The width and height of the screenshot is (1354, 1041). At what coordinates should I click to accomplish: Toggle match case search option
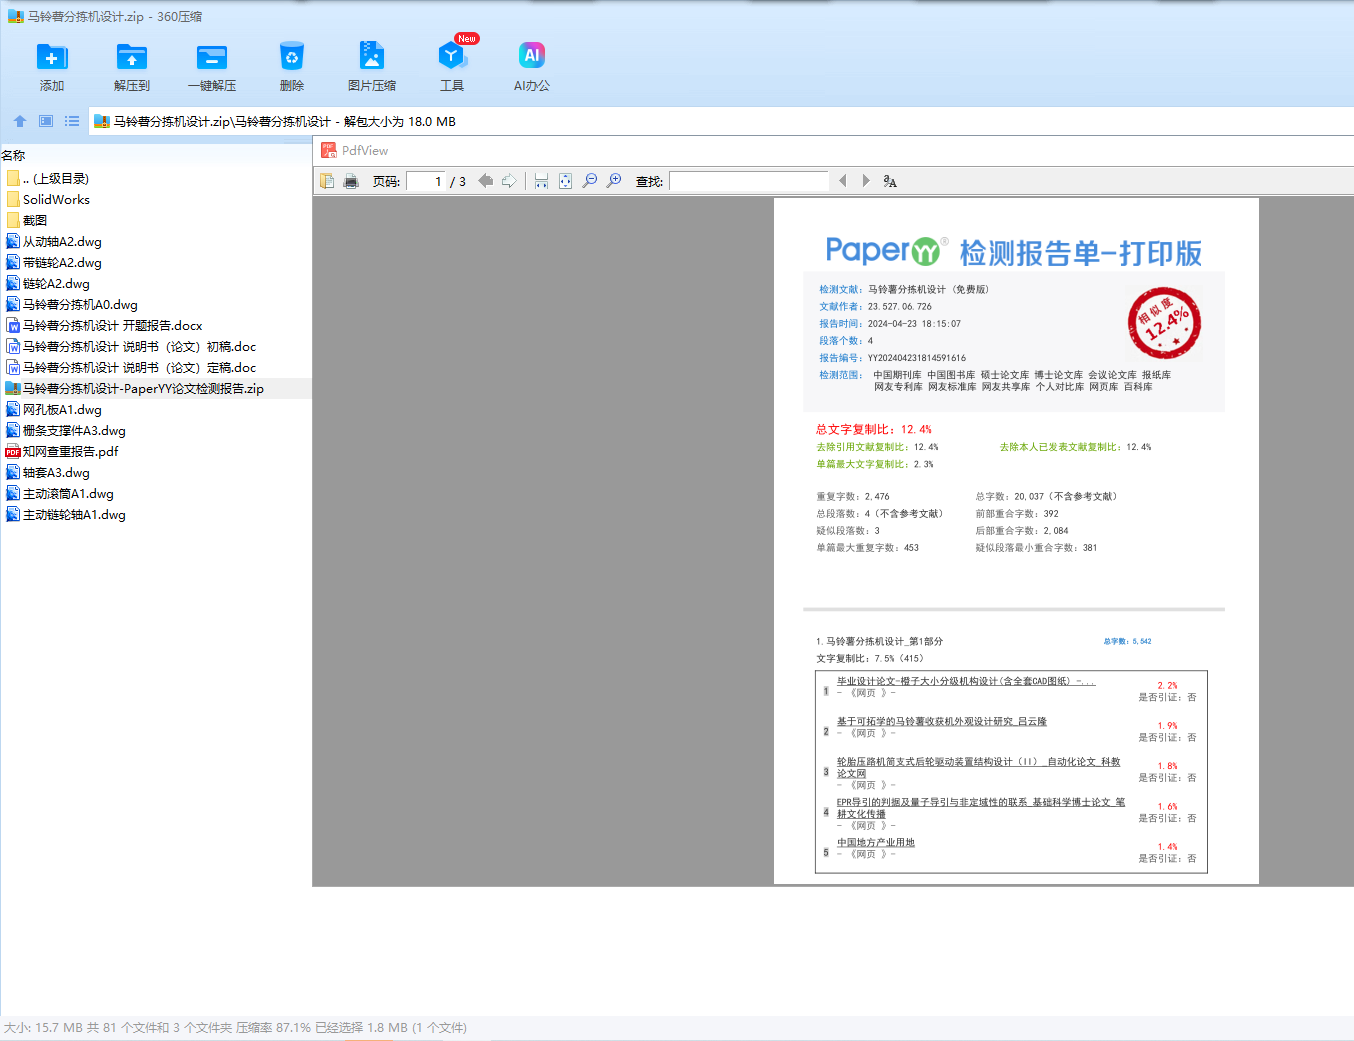click(890, 181)
